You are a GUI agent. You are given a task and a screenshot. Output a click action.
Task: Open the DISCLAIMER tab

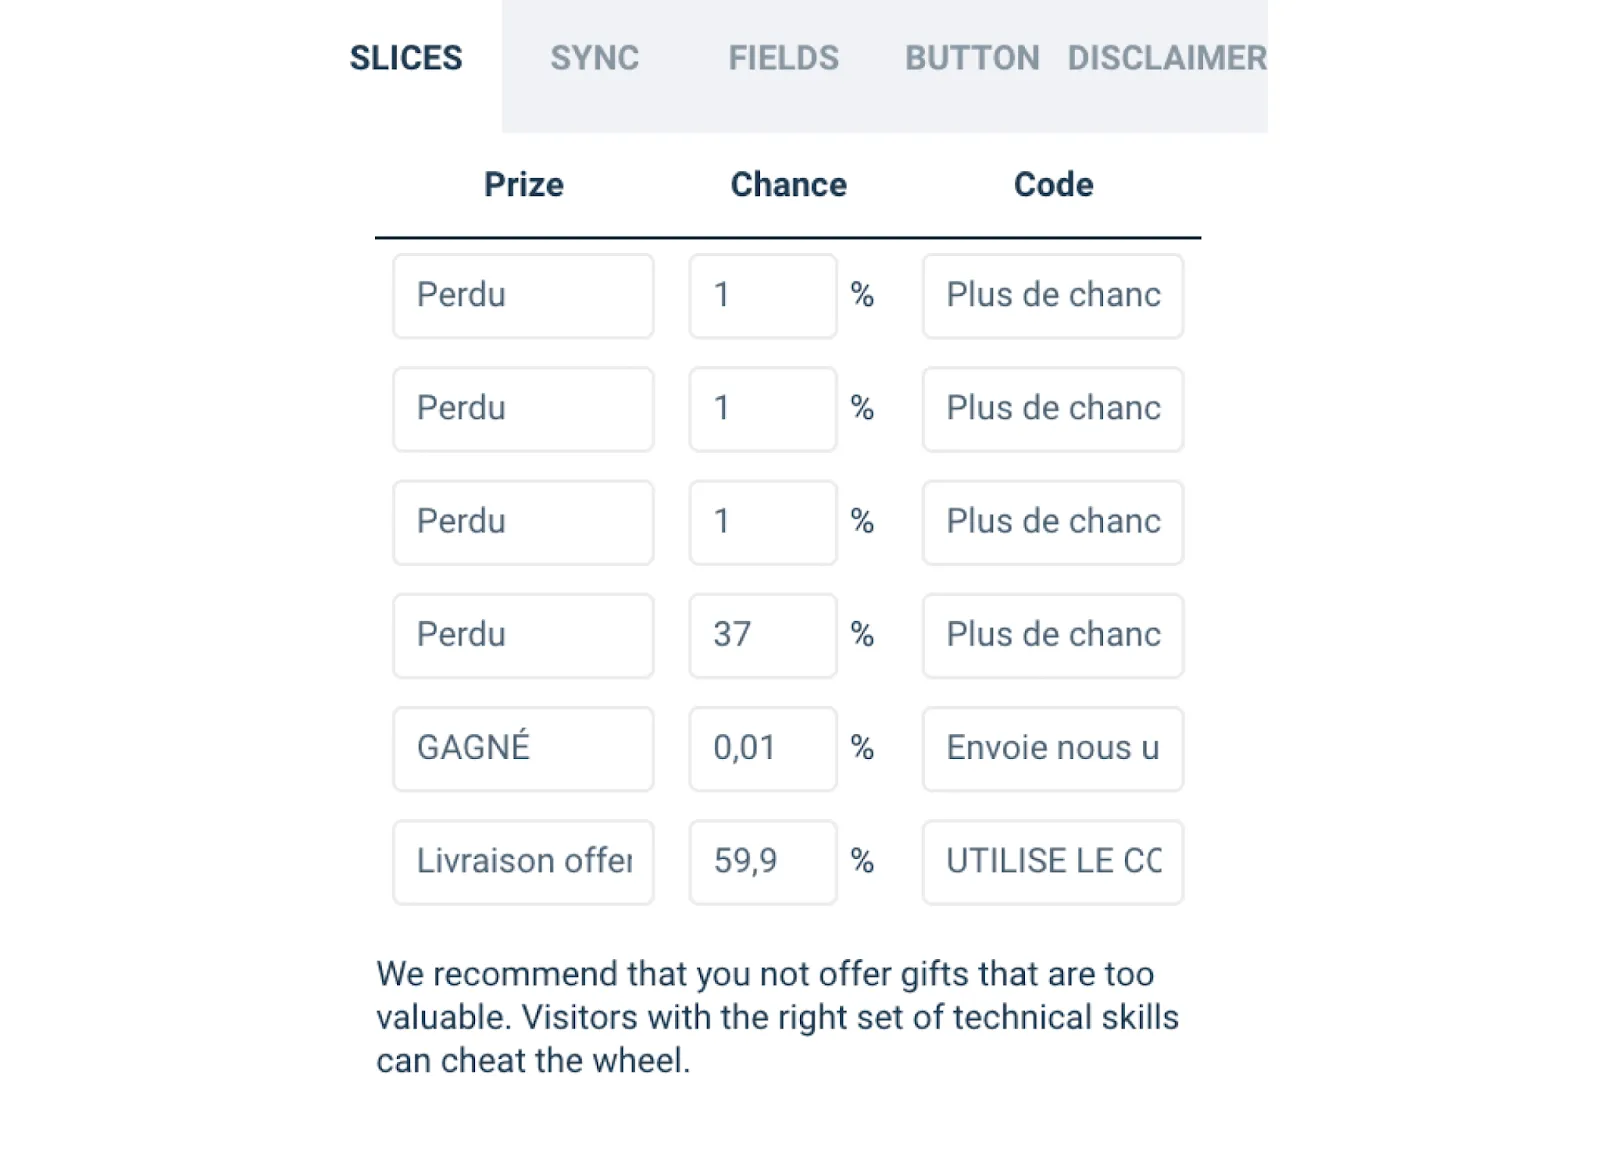coord(1166,58)
